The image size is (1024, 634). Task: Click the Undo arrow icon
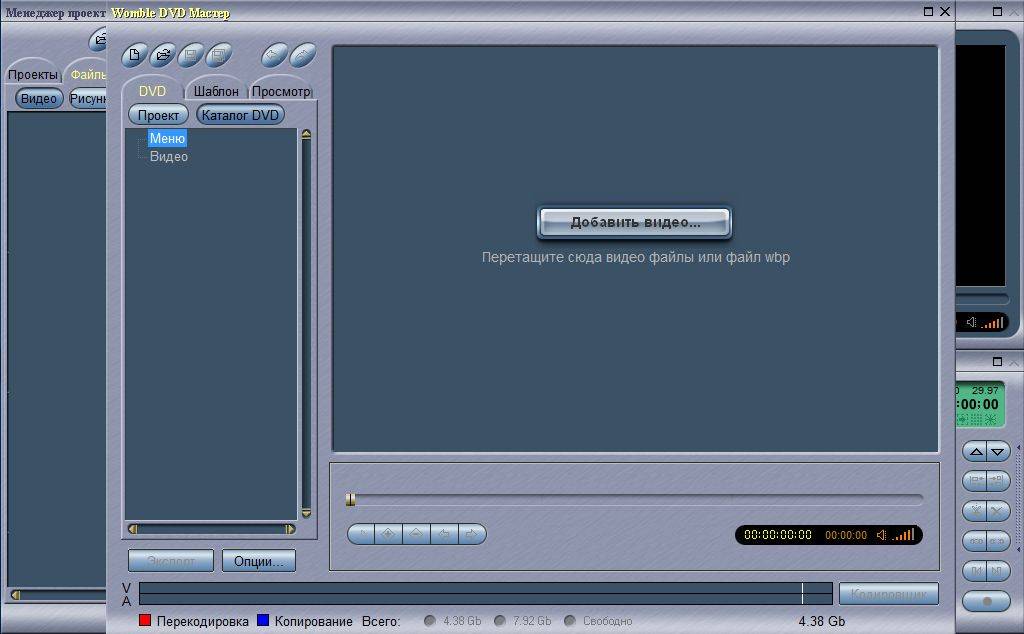pos(275,55)
